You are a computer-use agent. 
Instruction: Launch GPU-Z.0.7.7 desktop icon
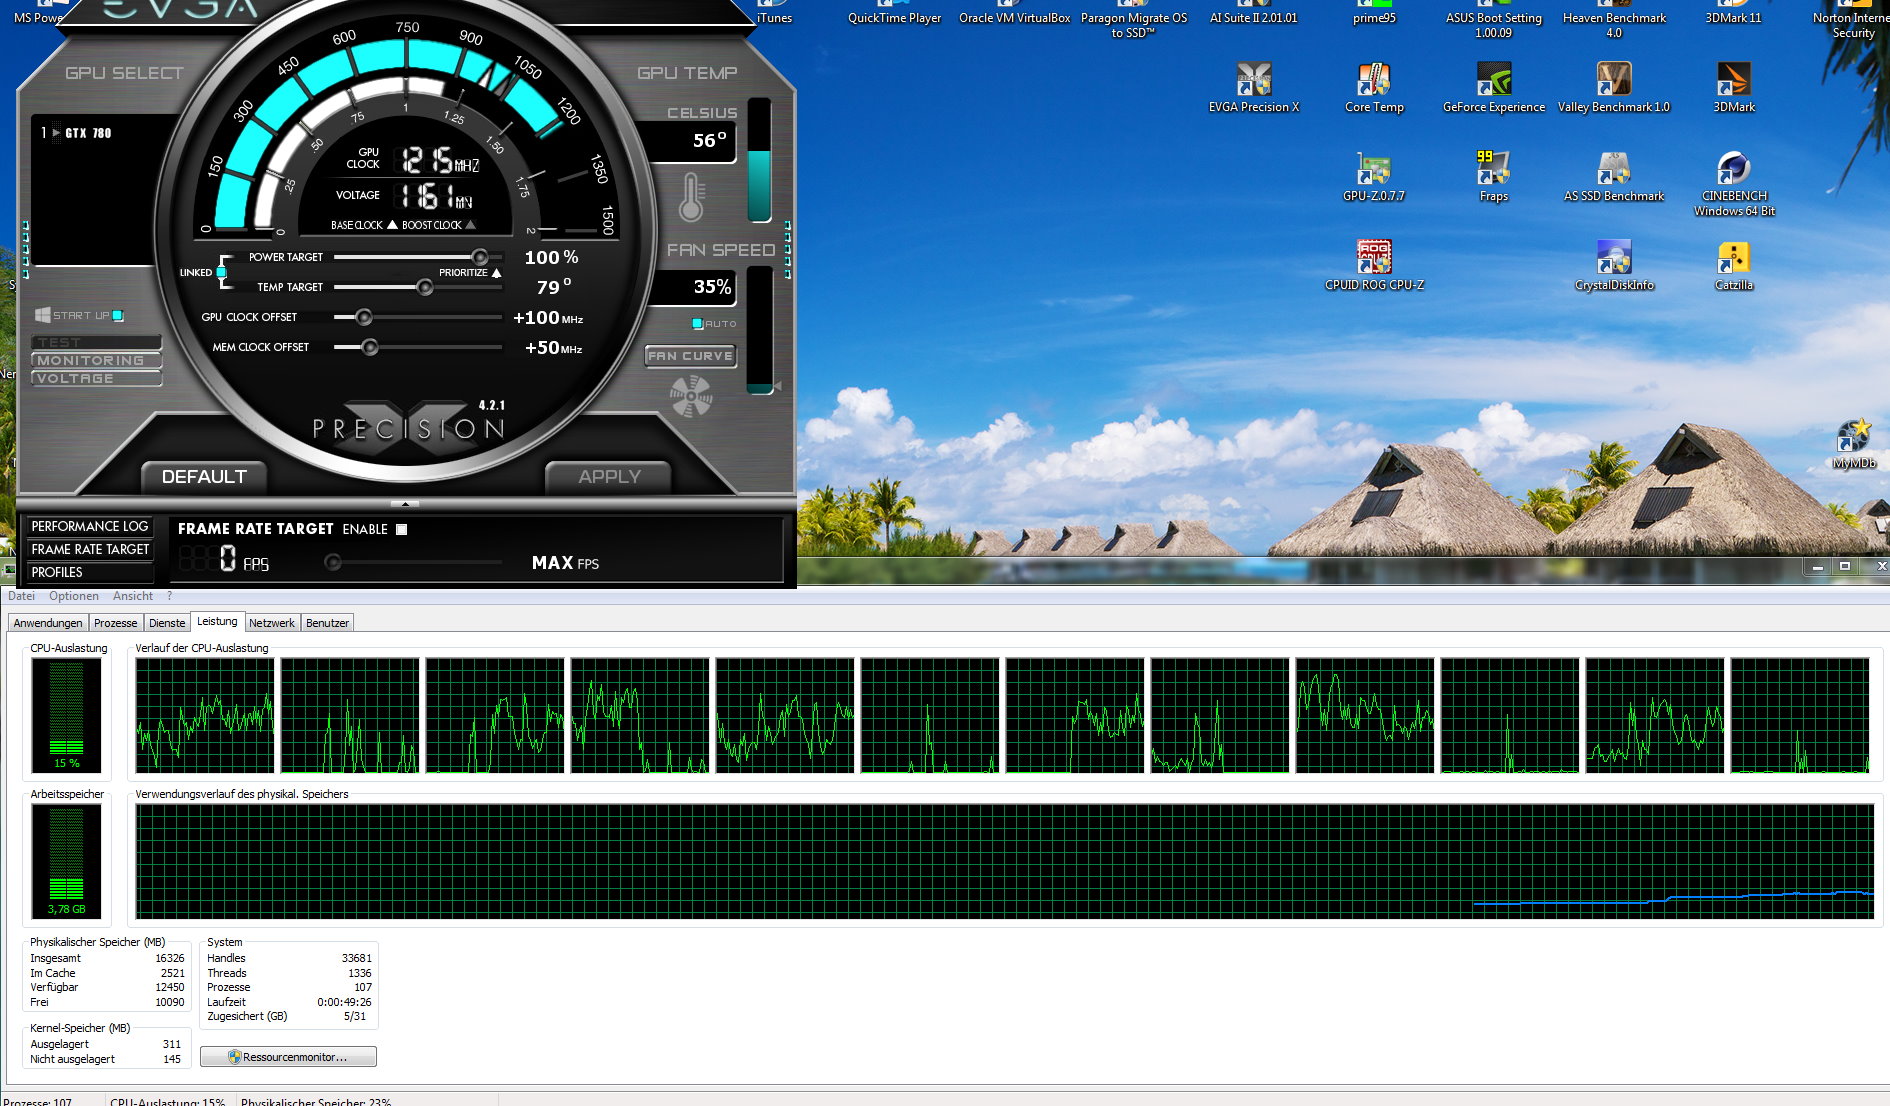click(1374, 177)
